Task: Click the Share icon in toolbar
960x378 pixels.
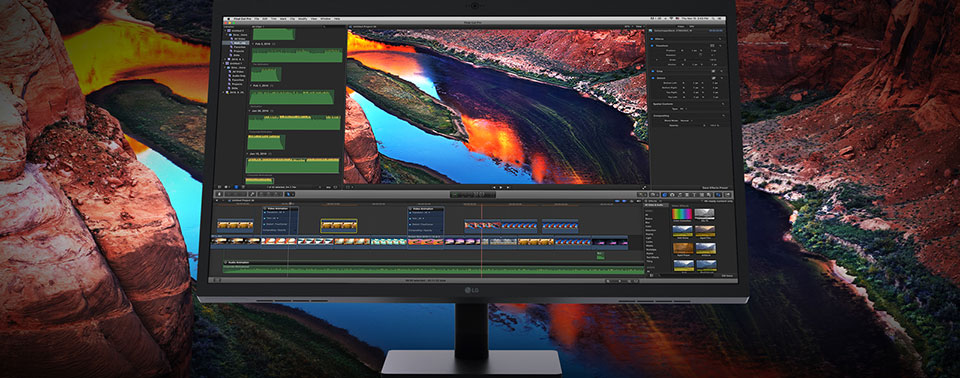Action: point(728,195)
